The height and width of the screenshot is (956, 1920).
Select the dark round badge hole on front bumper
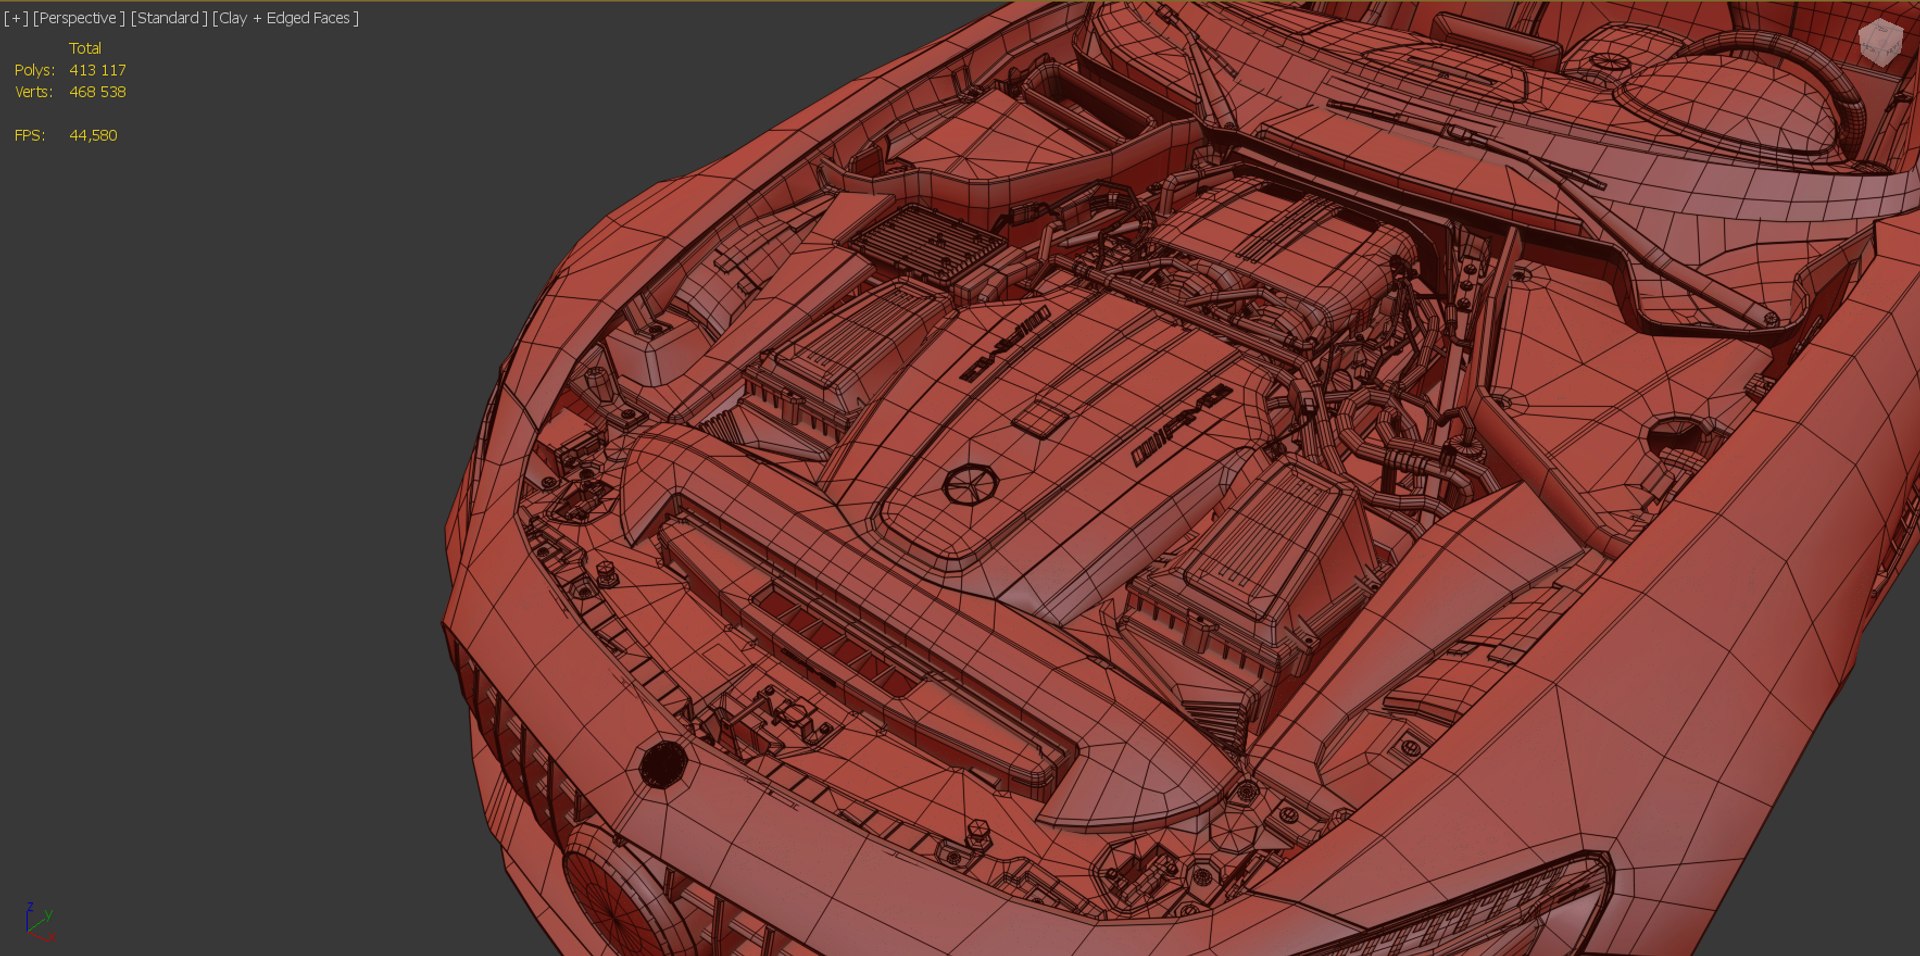point(663,764)
